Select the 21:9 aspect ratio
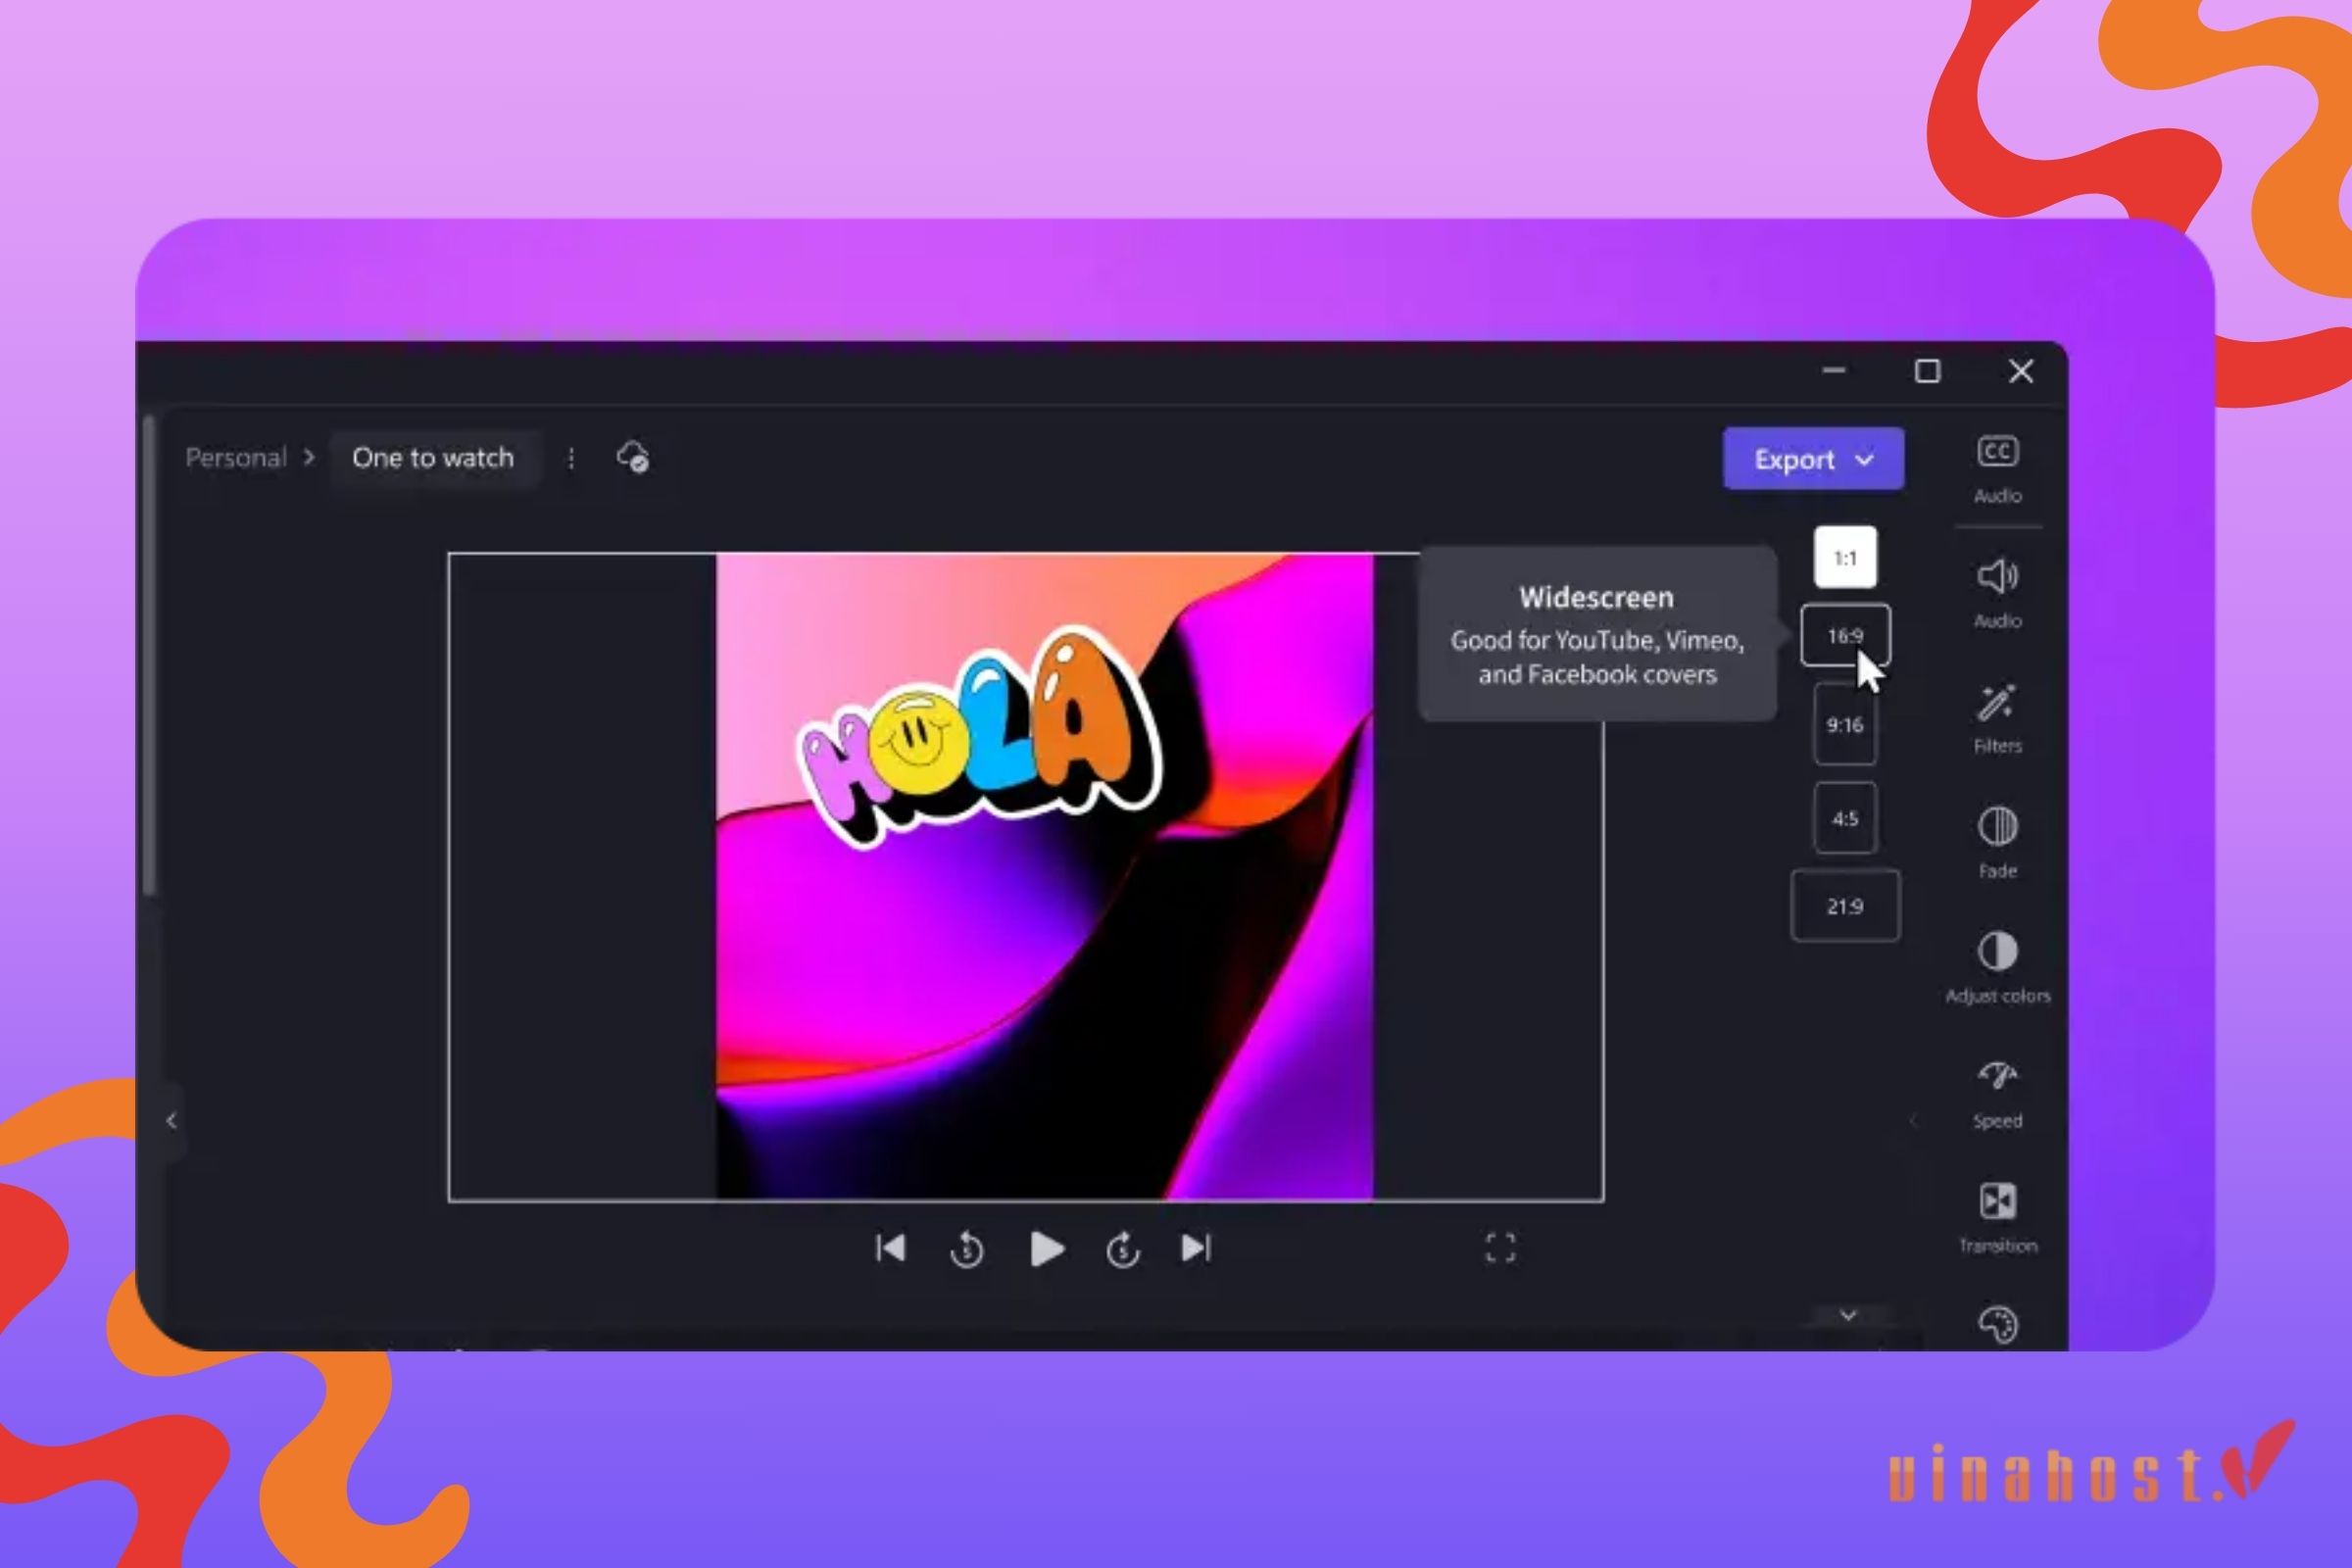 click(x=1845, y=906)
